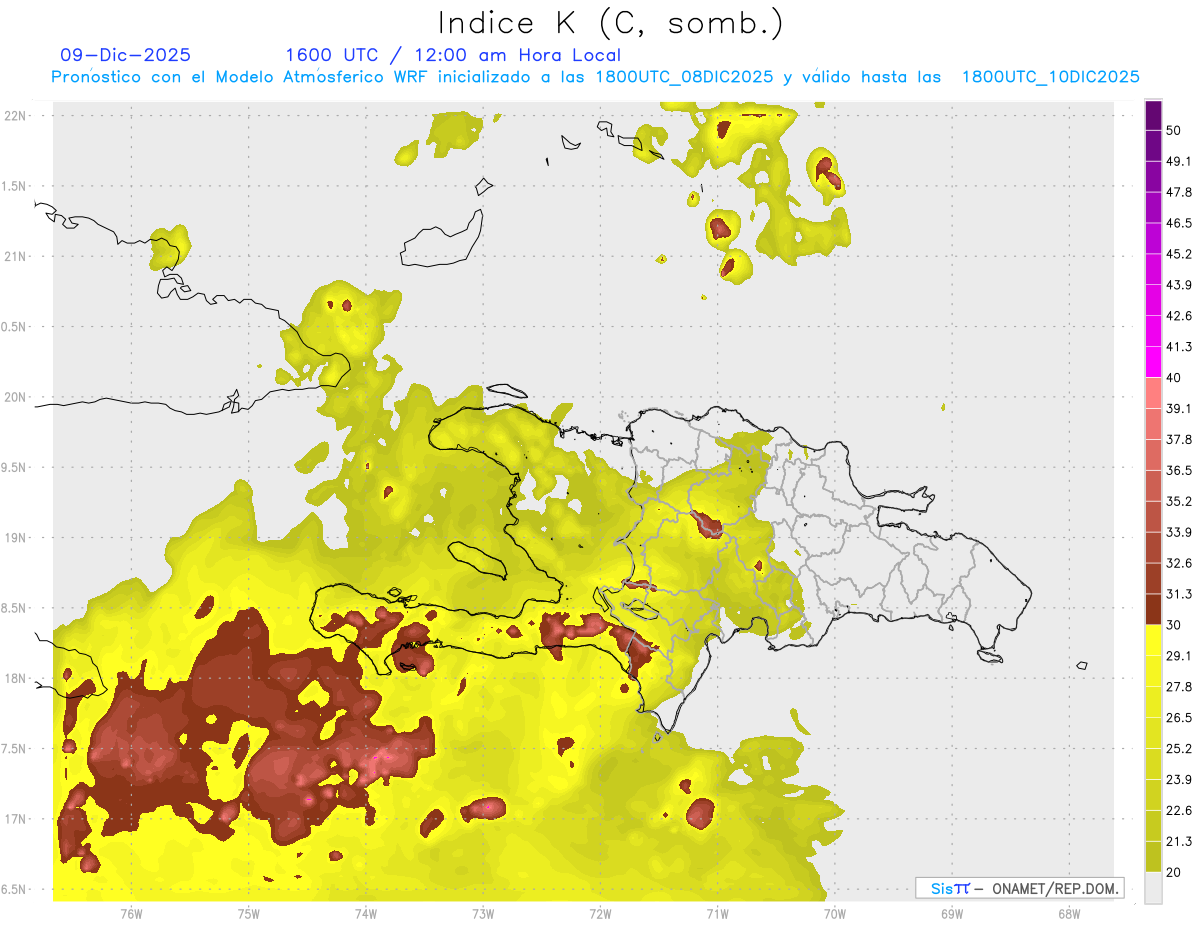Click the color bar label "26.5"
The height and width of the screenshot is (927, 1200).
tap(1178, 719)
